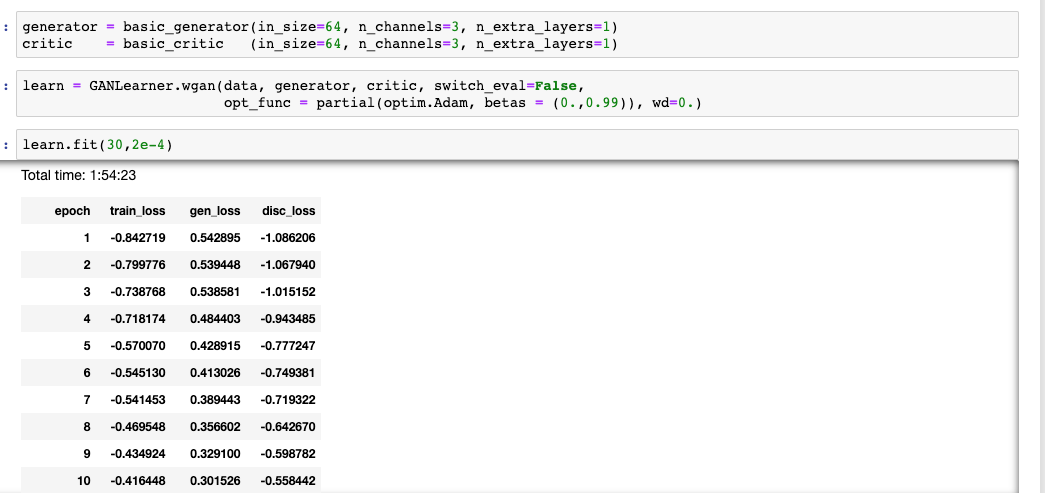Select gen_loss value 0.356602
The image size is (1045, 493).
tap(215, 427)
